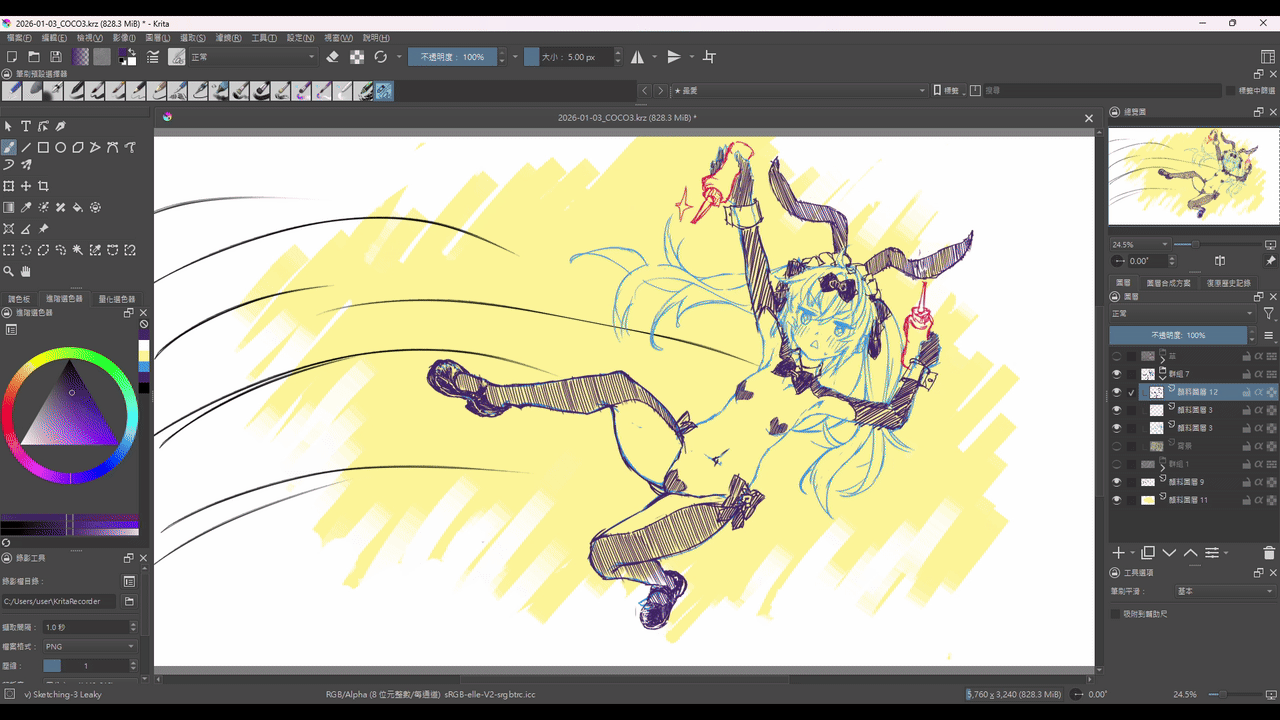
Task: Select the Rectangle shape tool
Action: pyautogui.click(x=43, y=147)
